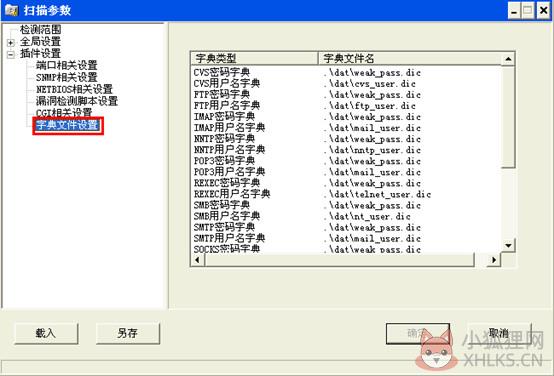Click the 字典文件名 column header

tap(409, 58)
